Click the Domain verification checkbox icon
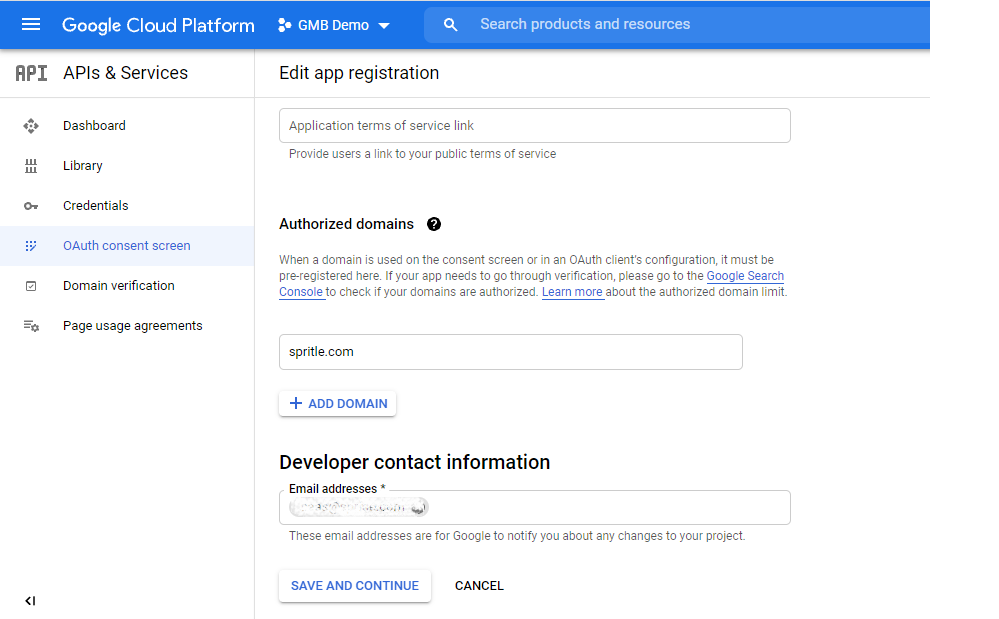Image resolution: width=999 pixels, height=619 pixels. (31, 286)
